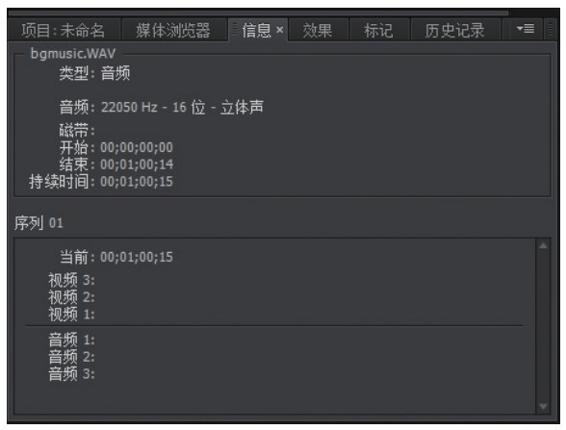Click the 当前 timecode 00;01;00;15

pos(136,257)
